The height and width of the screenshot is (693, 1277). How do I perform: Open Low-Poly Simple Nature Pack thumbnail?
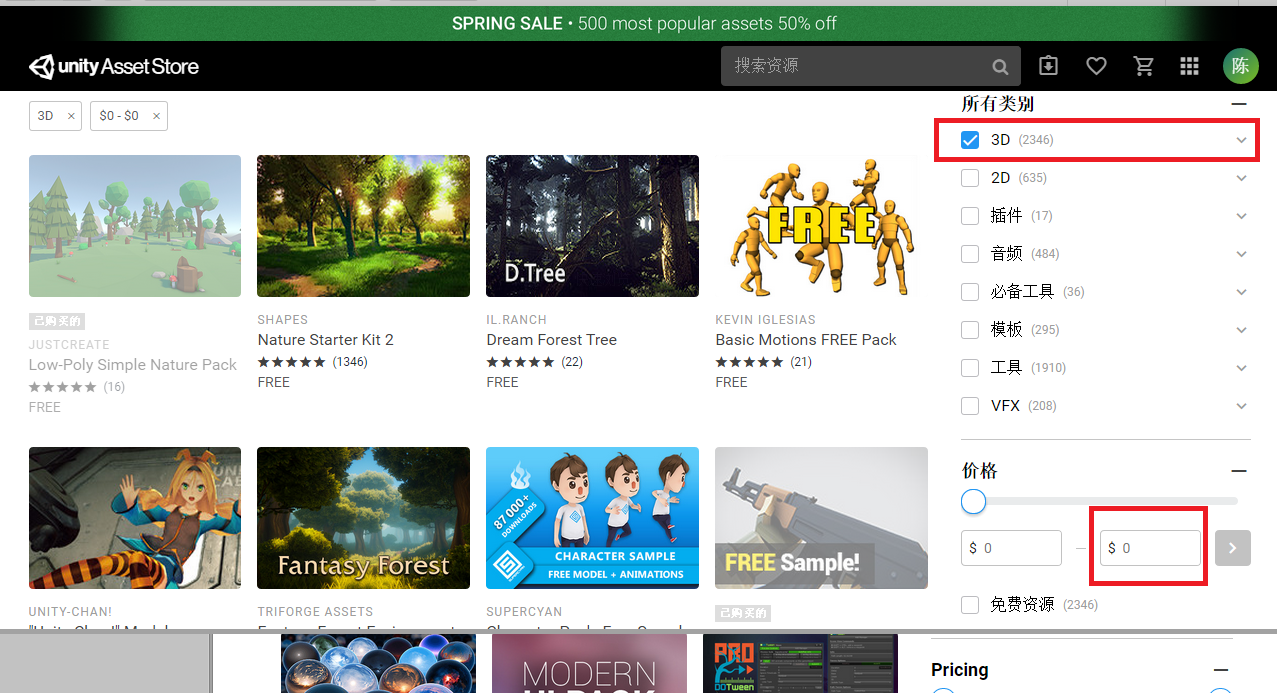[x=135, y=226]
